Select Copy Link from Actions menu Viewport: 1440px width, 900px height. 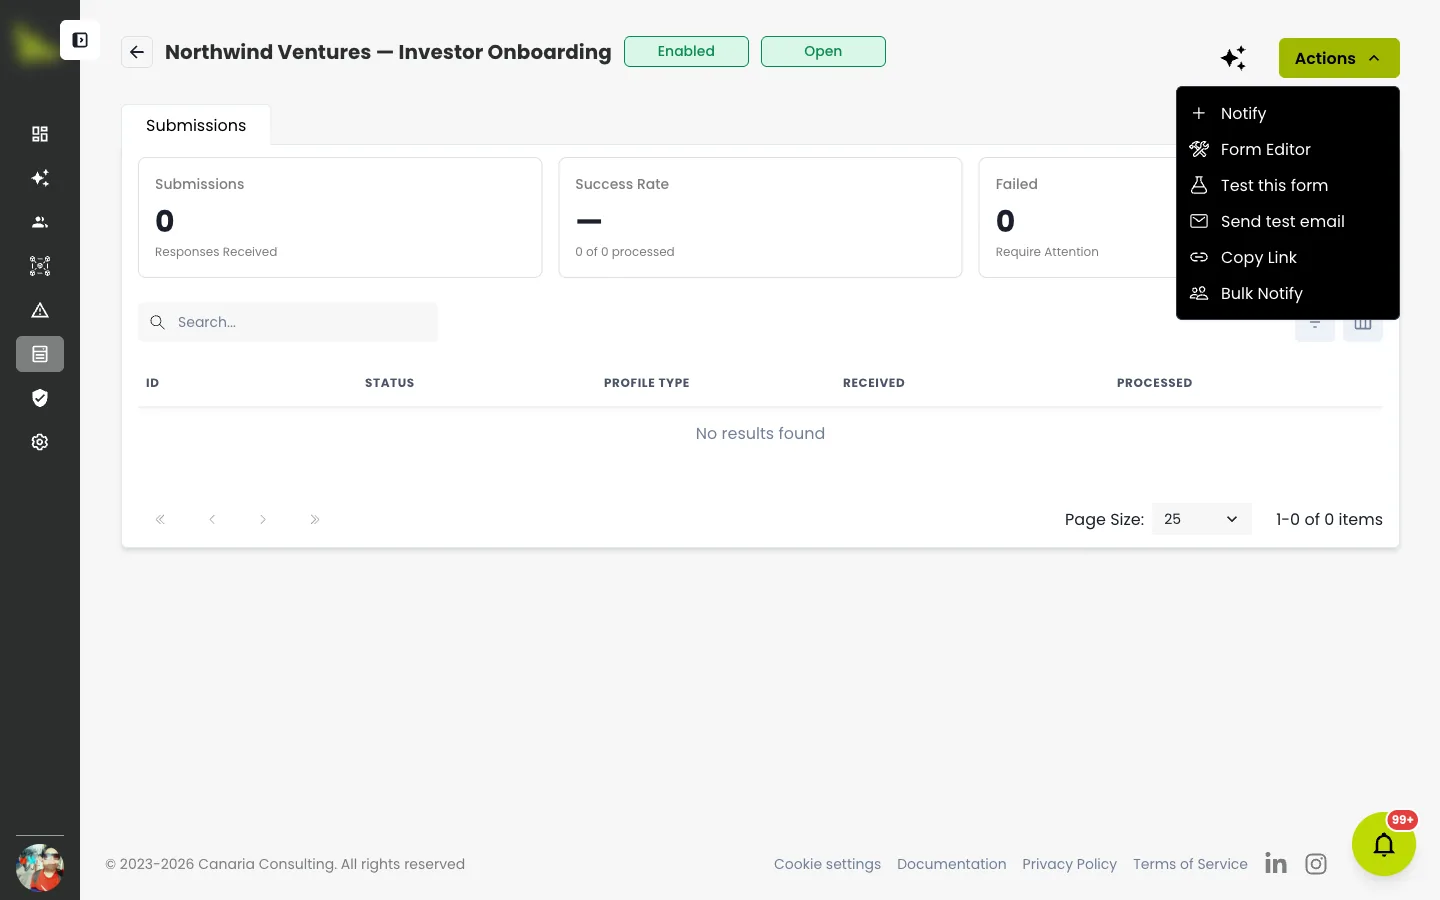[1288, 257]
